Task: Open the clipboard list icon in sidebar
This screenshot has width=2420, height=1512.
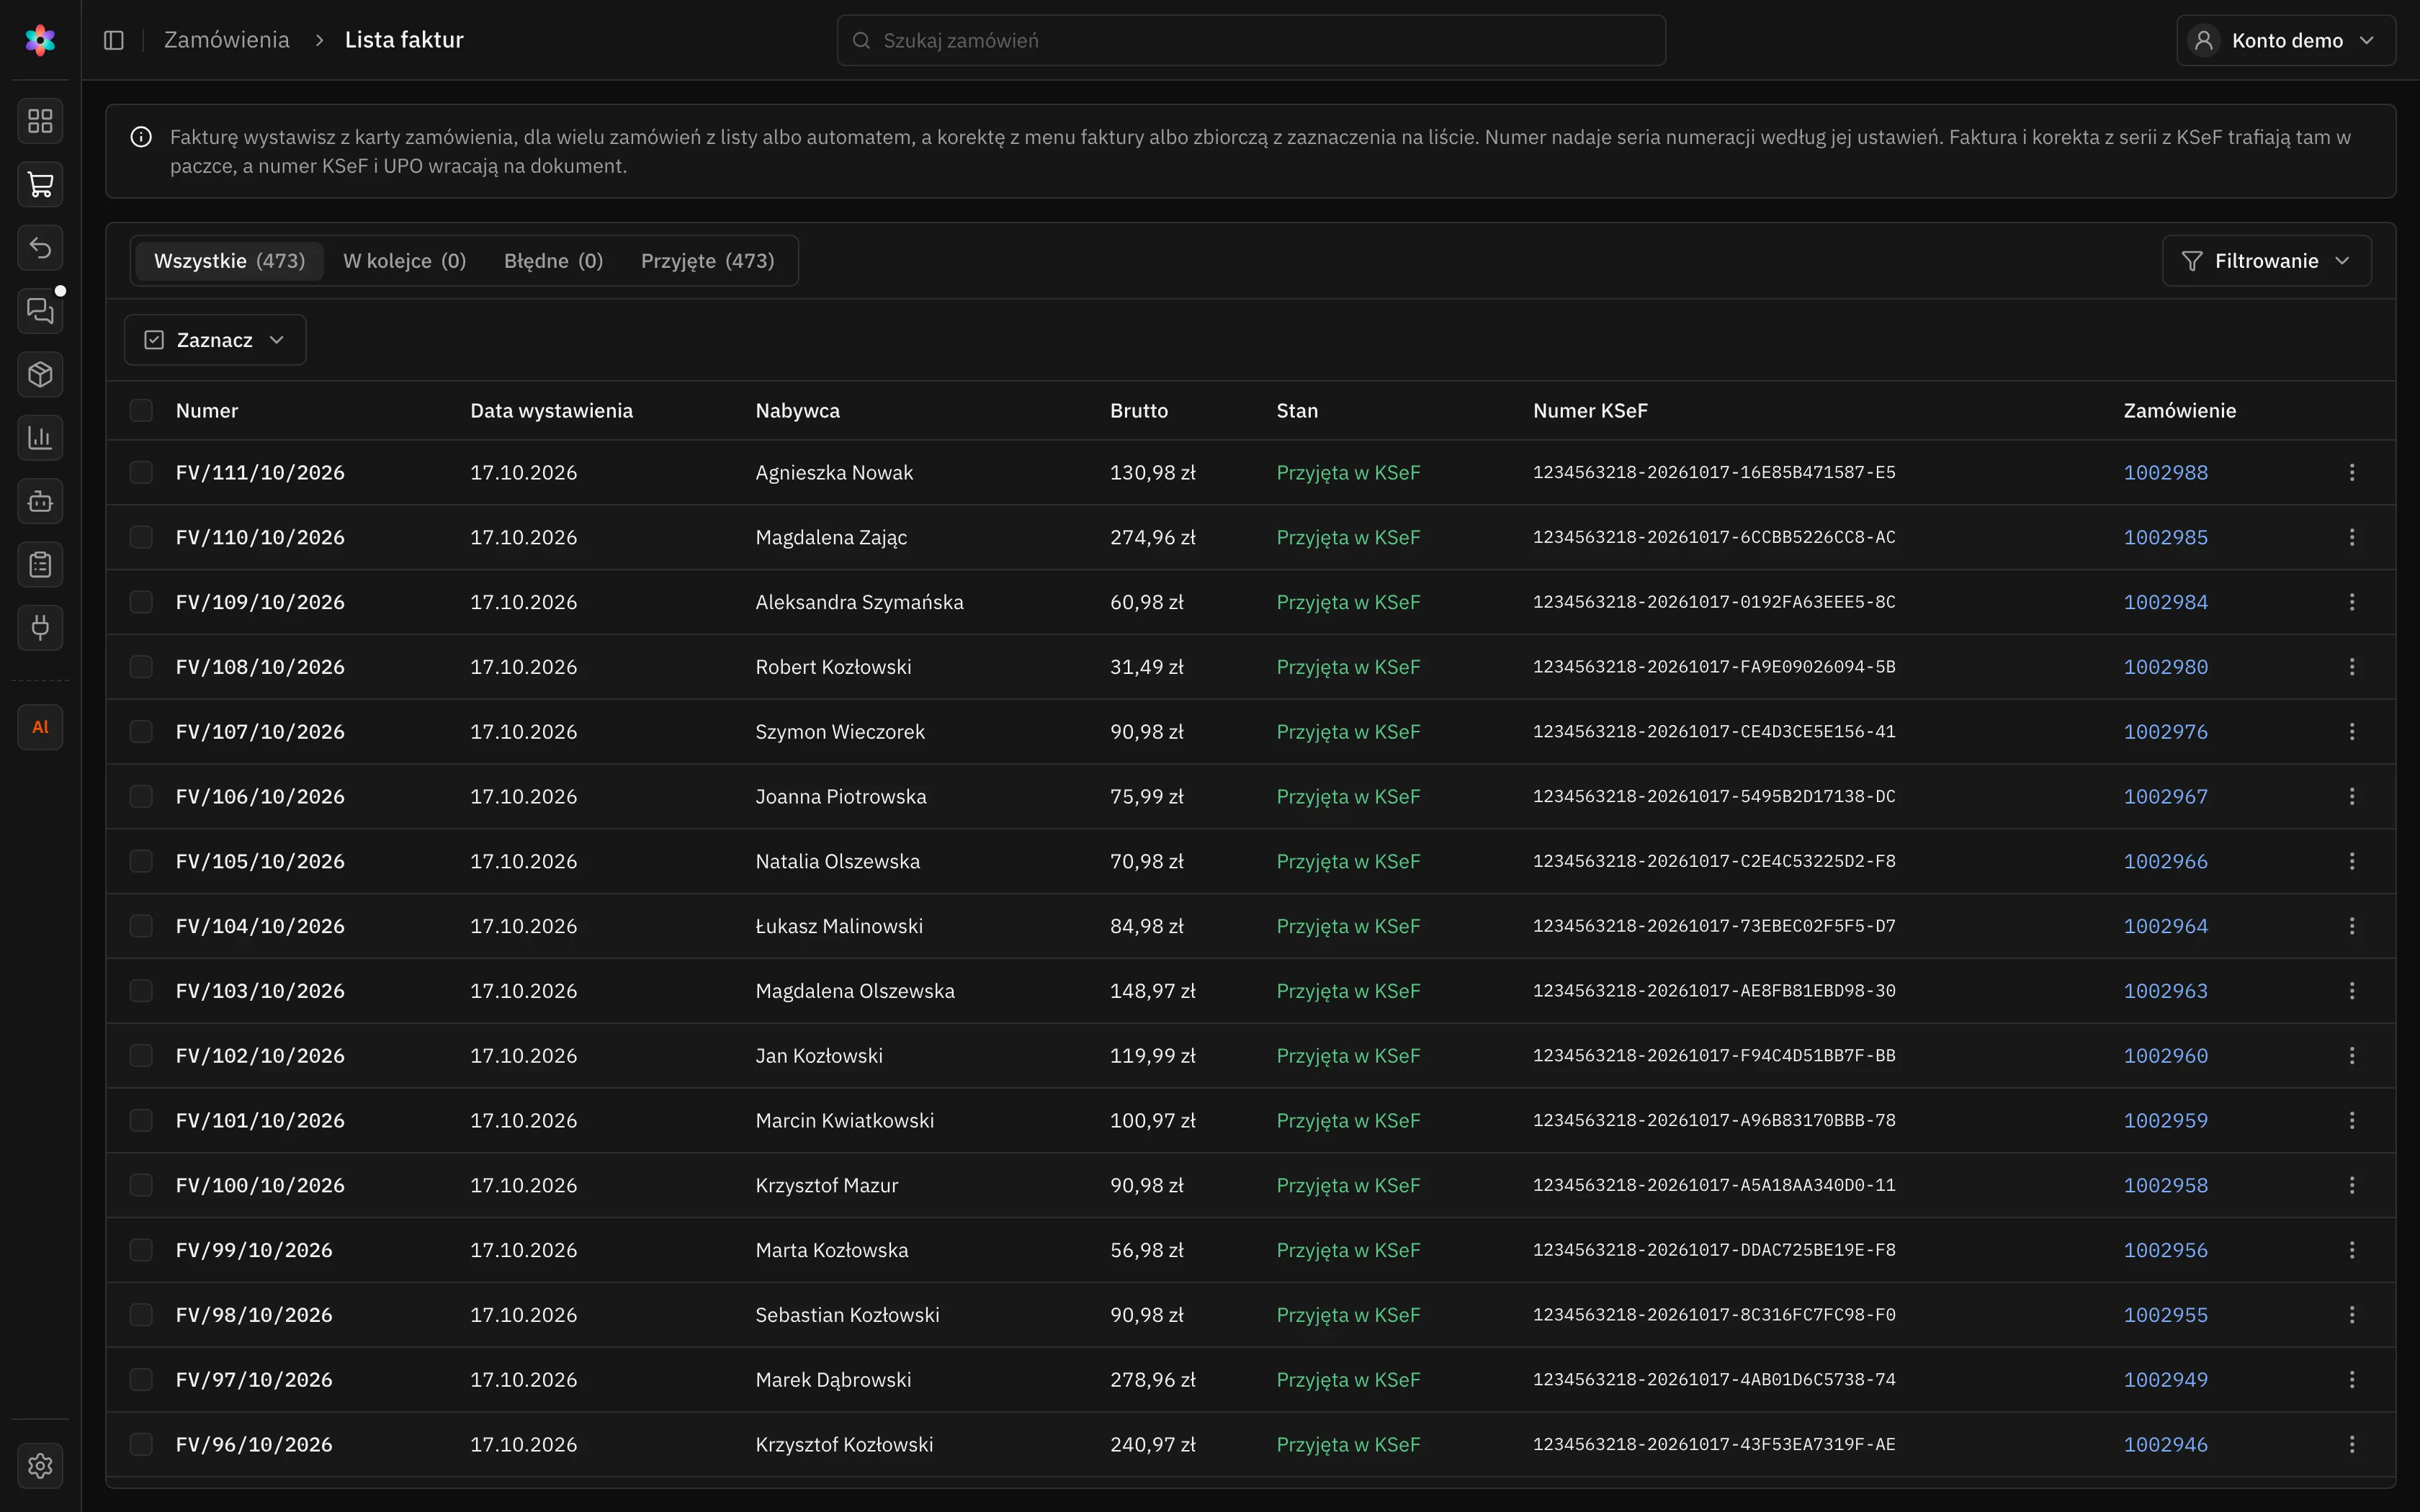Action: click(x=40, y=565)
